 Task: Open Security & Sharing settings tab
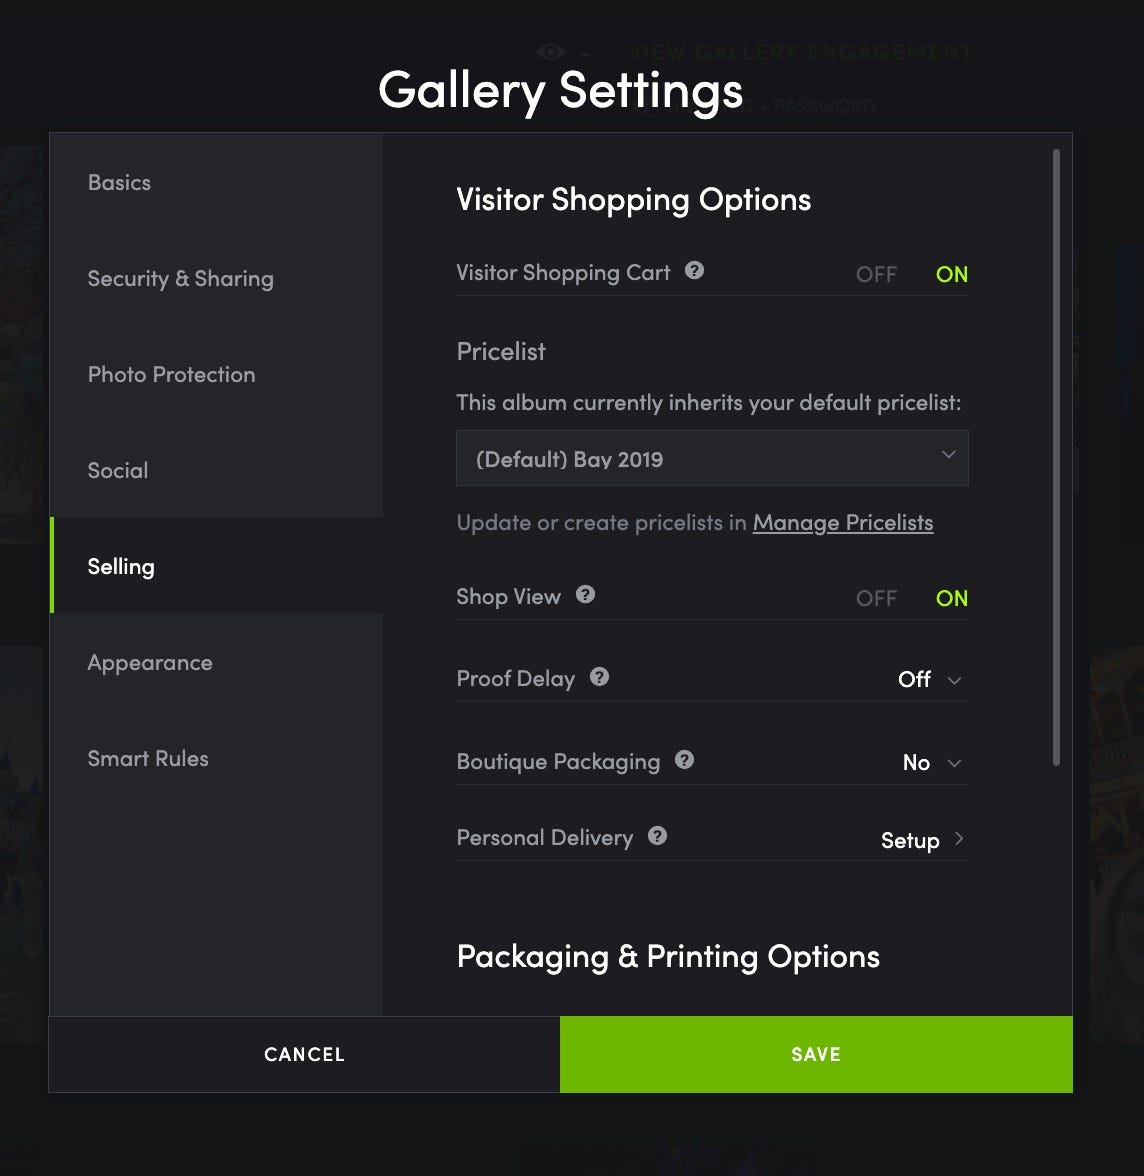[x=181, y=279]
